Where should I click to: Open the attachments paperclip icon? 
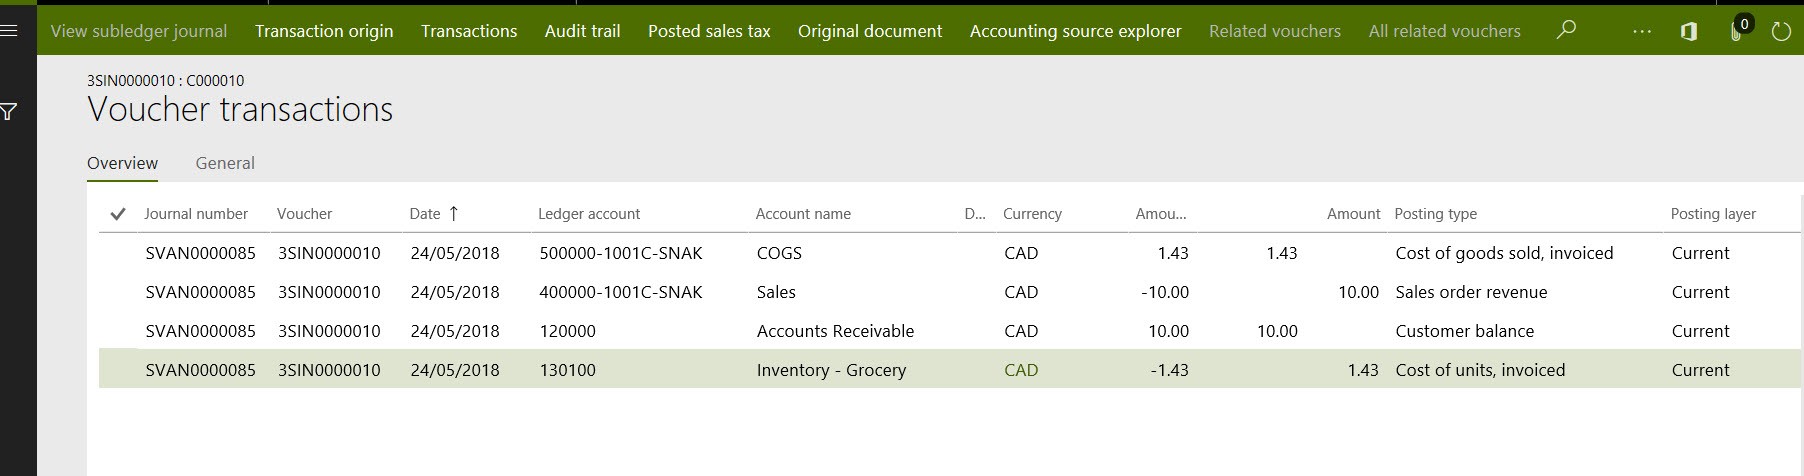point(1737,32)
